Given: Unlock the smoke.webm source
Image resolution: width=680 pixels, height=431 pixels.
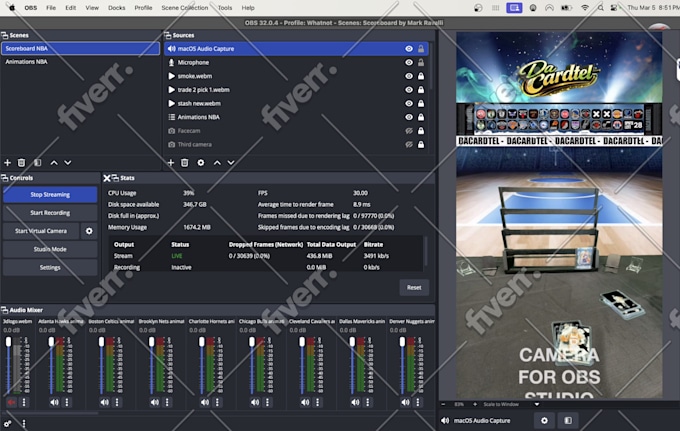Looking at the screenshot, I should 421,76.
